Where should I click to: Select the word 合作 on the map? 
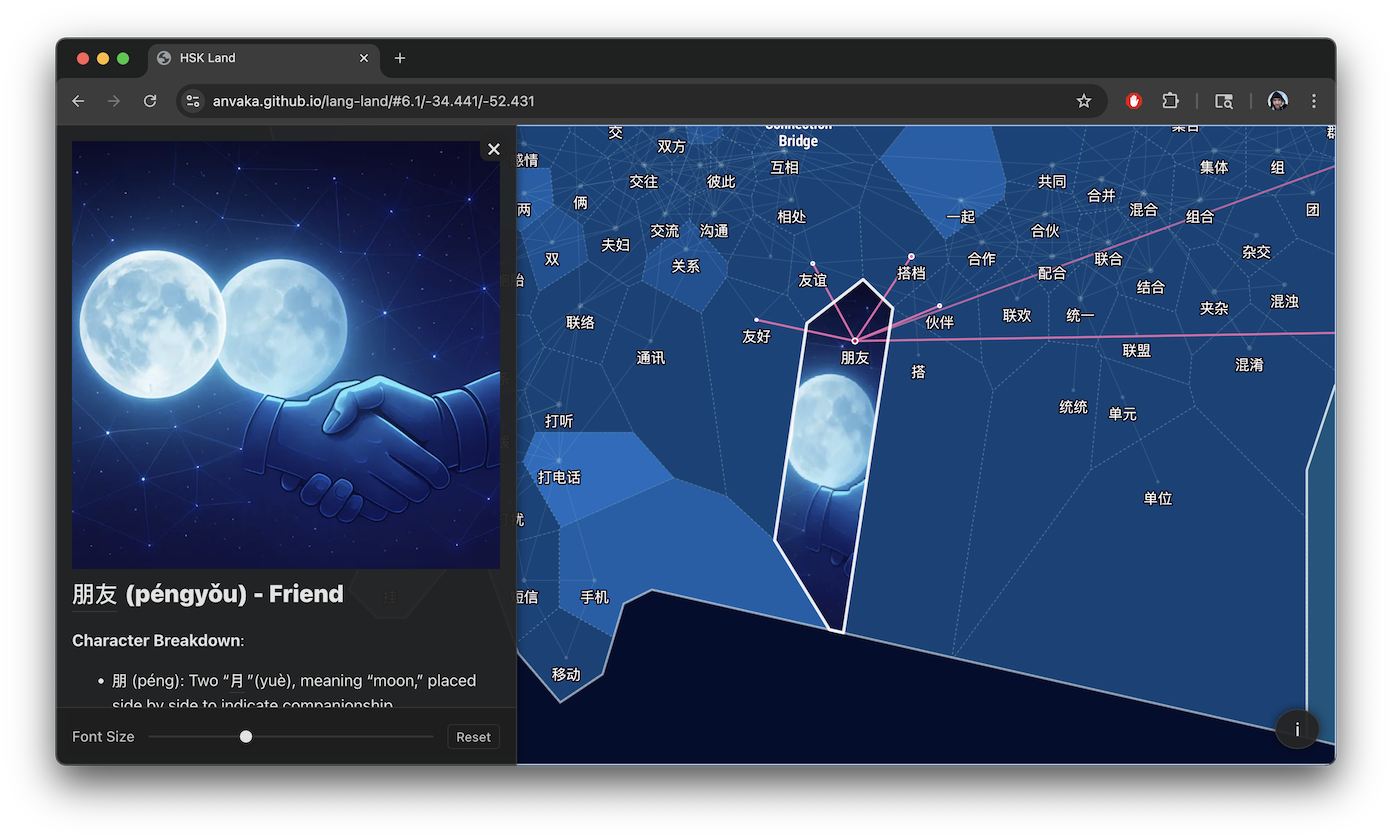(981, 258)
